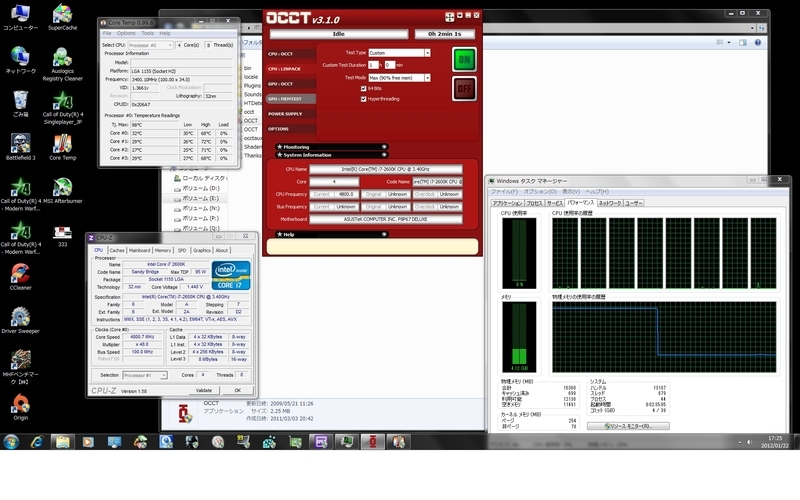The height and width of the screenshot is (500, 800).
Task: Click Custom Test Duration minutes field
Action: 390,65
